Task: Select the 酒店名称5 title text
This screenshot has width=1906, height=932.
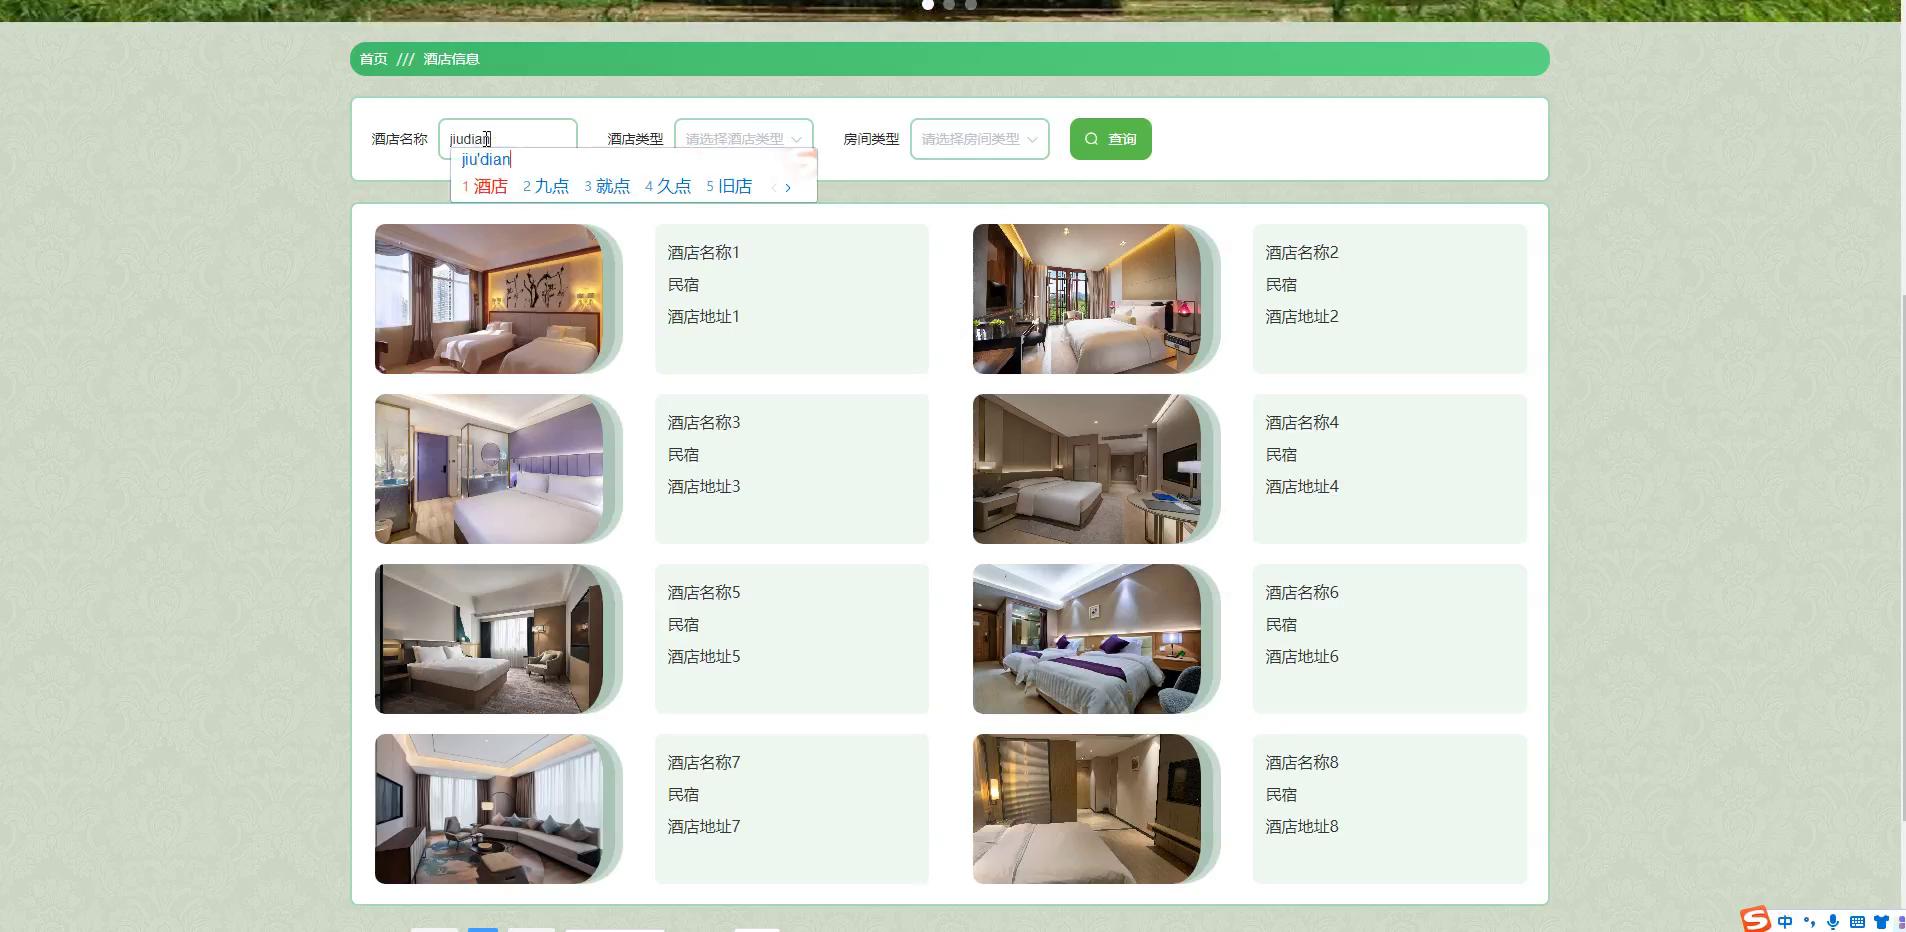Action: tap(704, 593)
